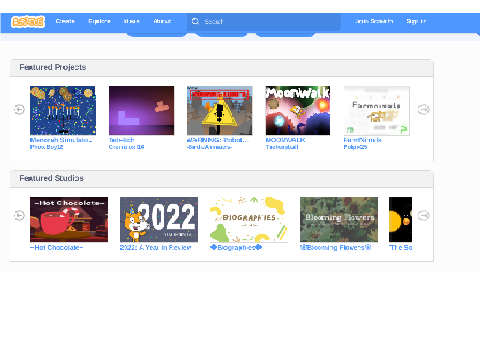Click the WARNING: Robot project title link
The image size is (480, 360).
tap(218, 140)
